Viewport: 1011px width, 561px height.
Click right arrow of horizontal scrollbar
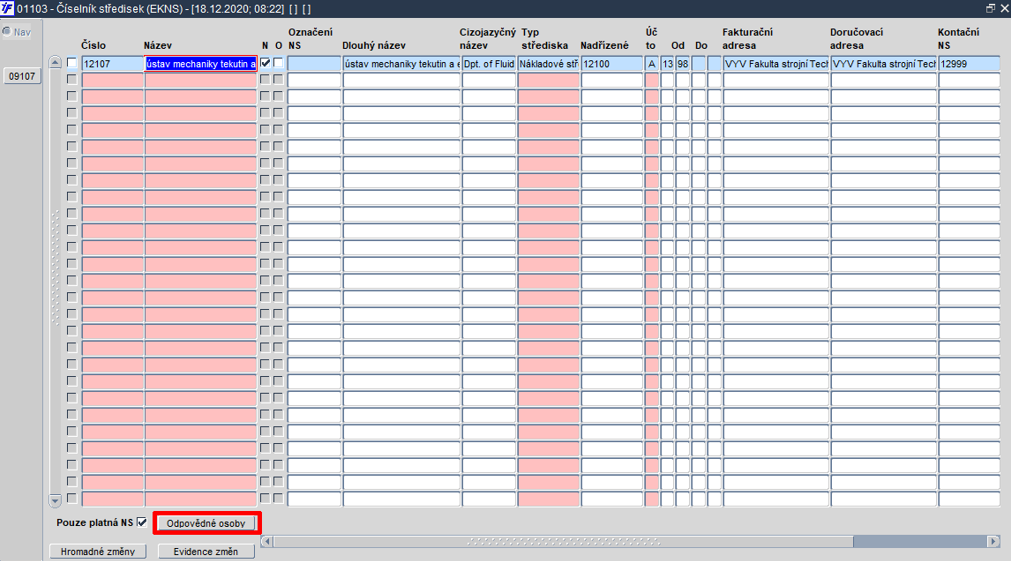(993, 541)
